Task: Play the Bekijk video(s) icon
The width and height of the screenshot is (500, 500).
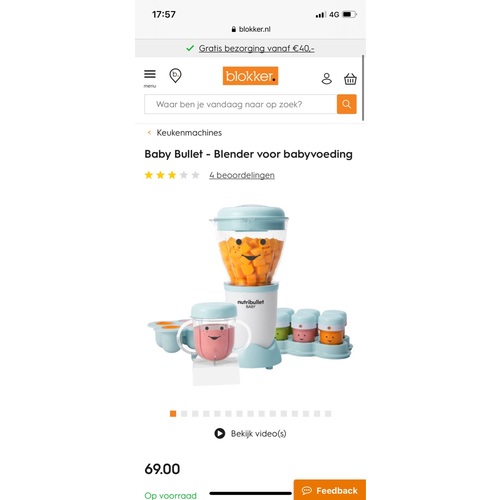Action: pos(219,433)
